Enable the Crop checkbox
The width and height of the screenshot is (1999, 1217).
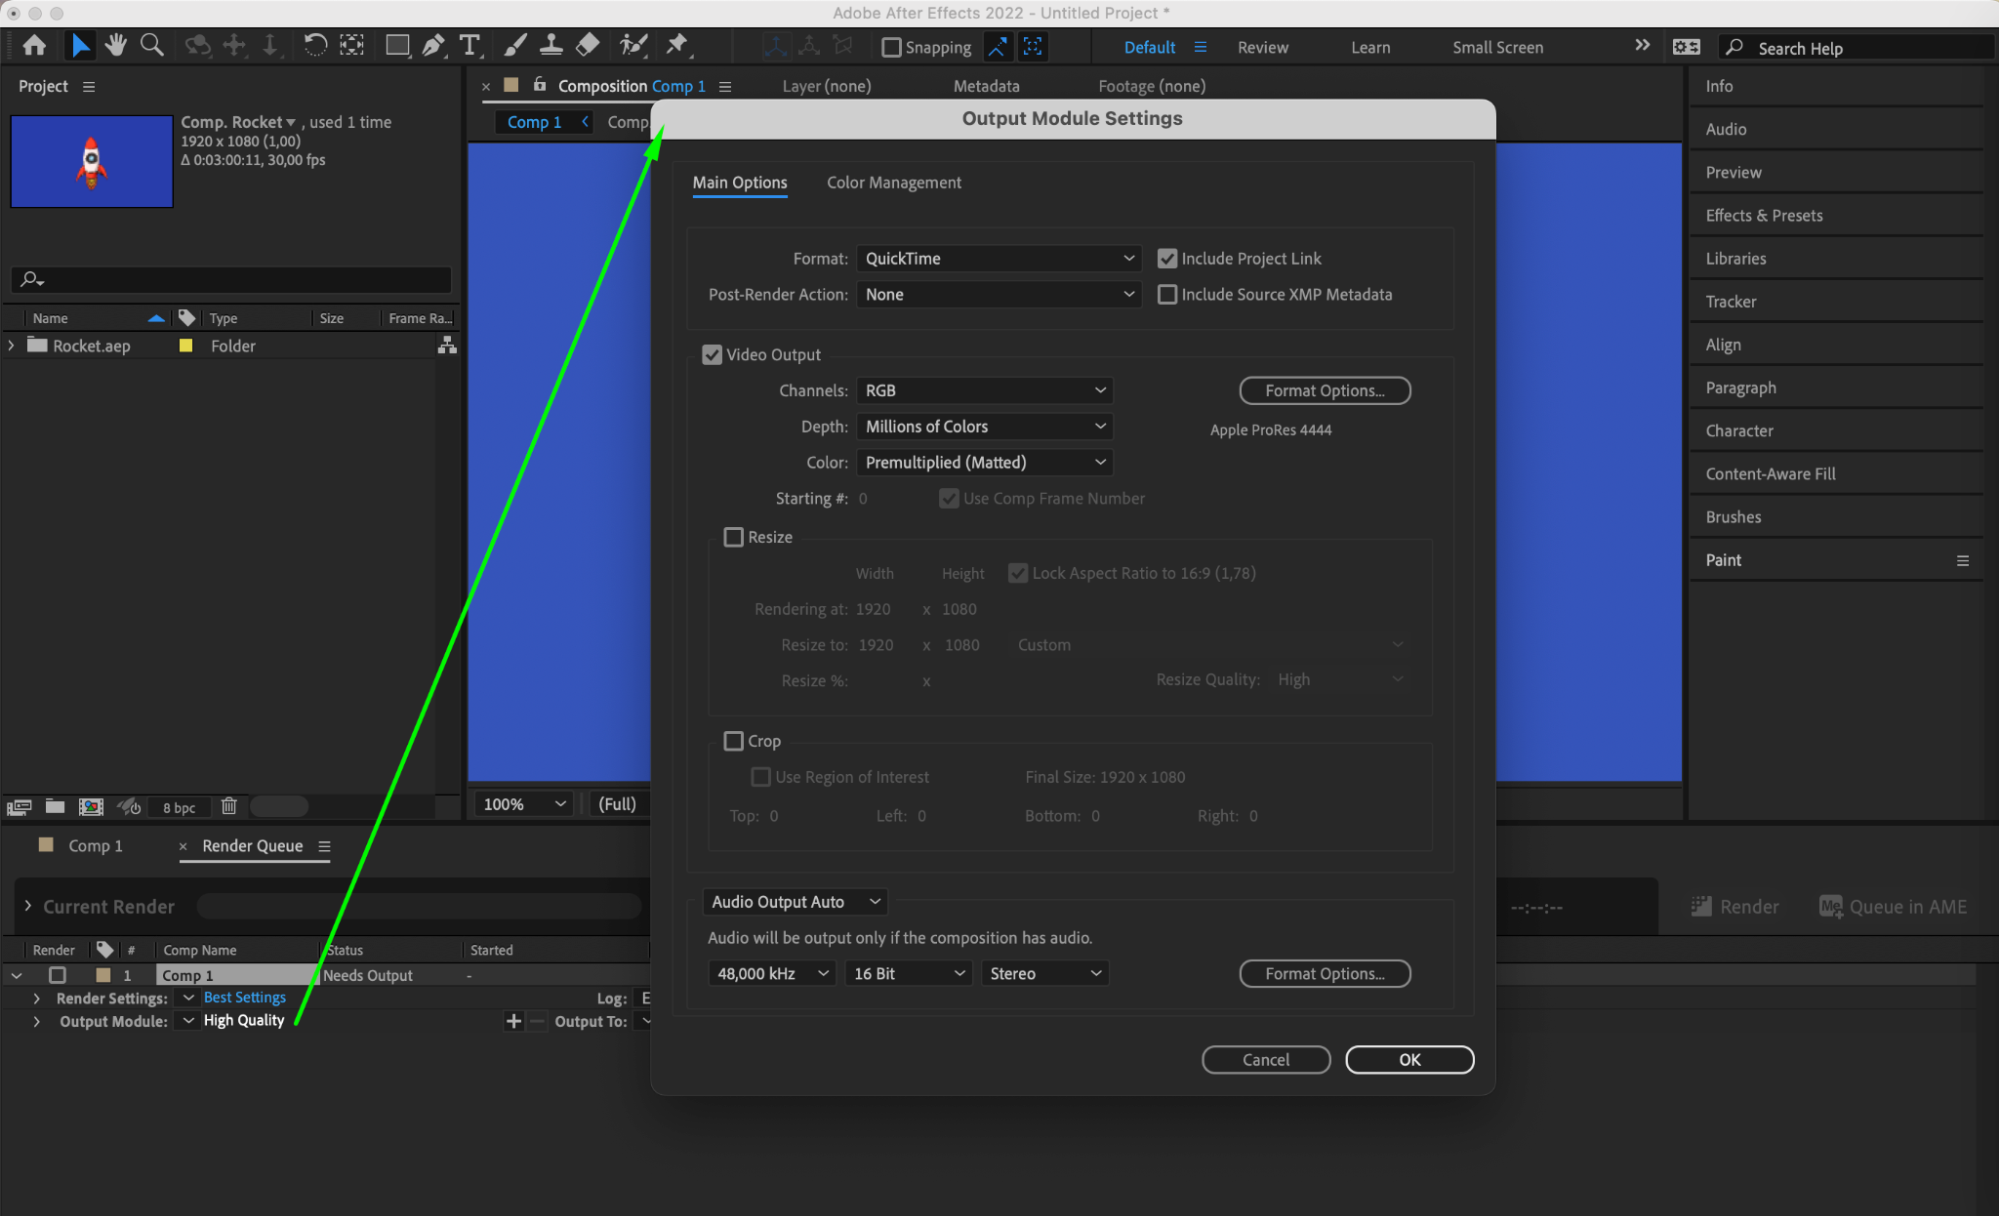734,741
